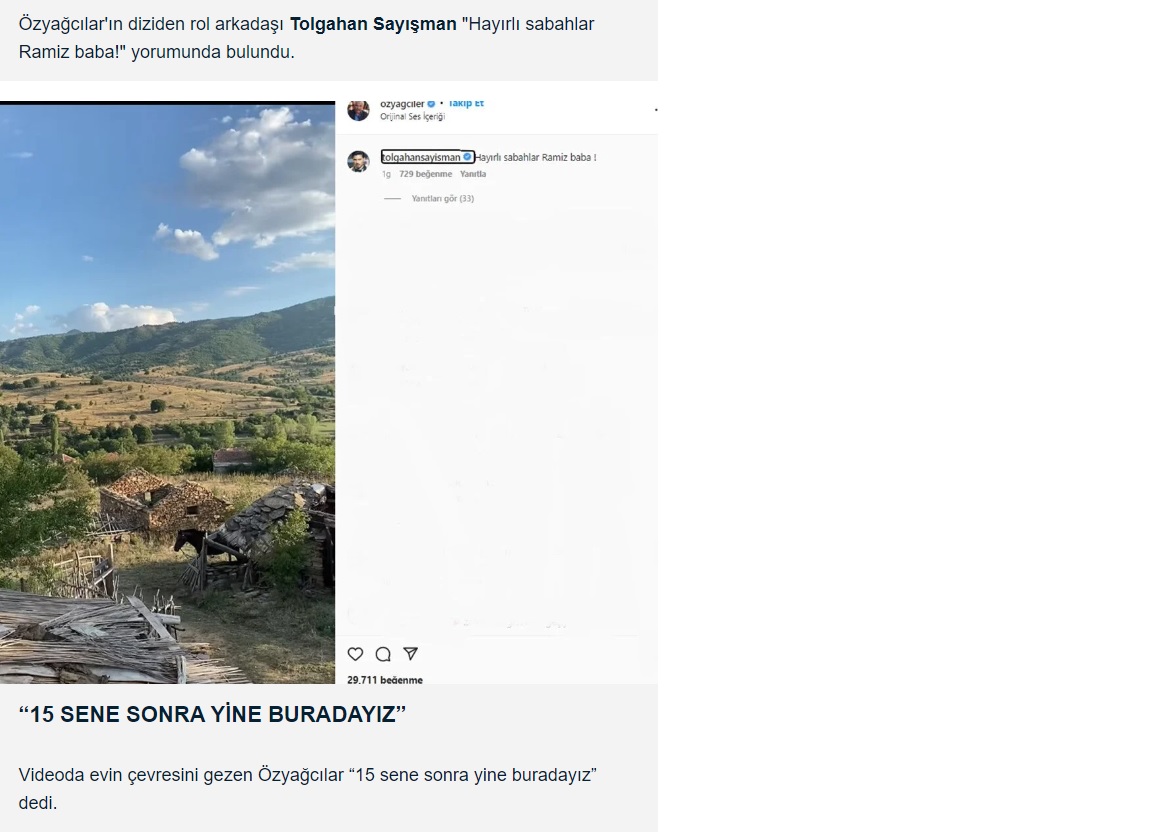Open the post options menu dot

click(655, 108)
